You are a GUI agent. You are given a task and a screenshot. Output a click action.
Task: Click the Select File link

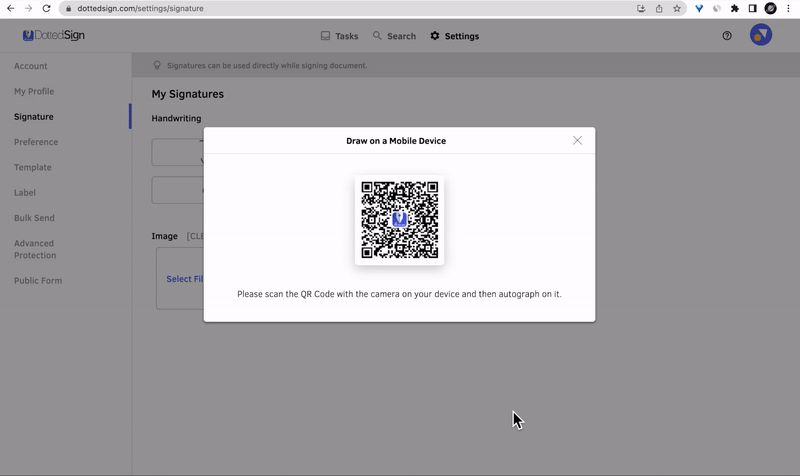tap(185, 279)
